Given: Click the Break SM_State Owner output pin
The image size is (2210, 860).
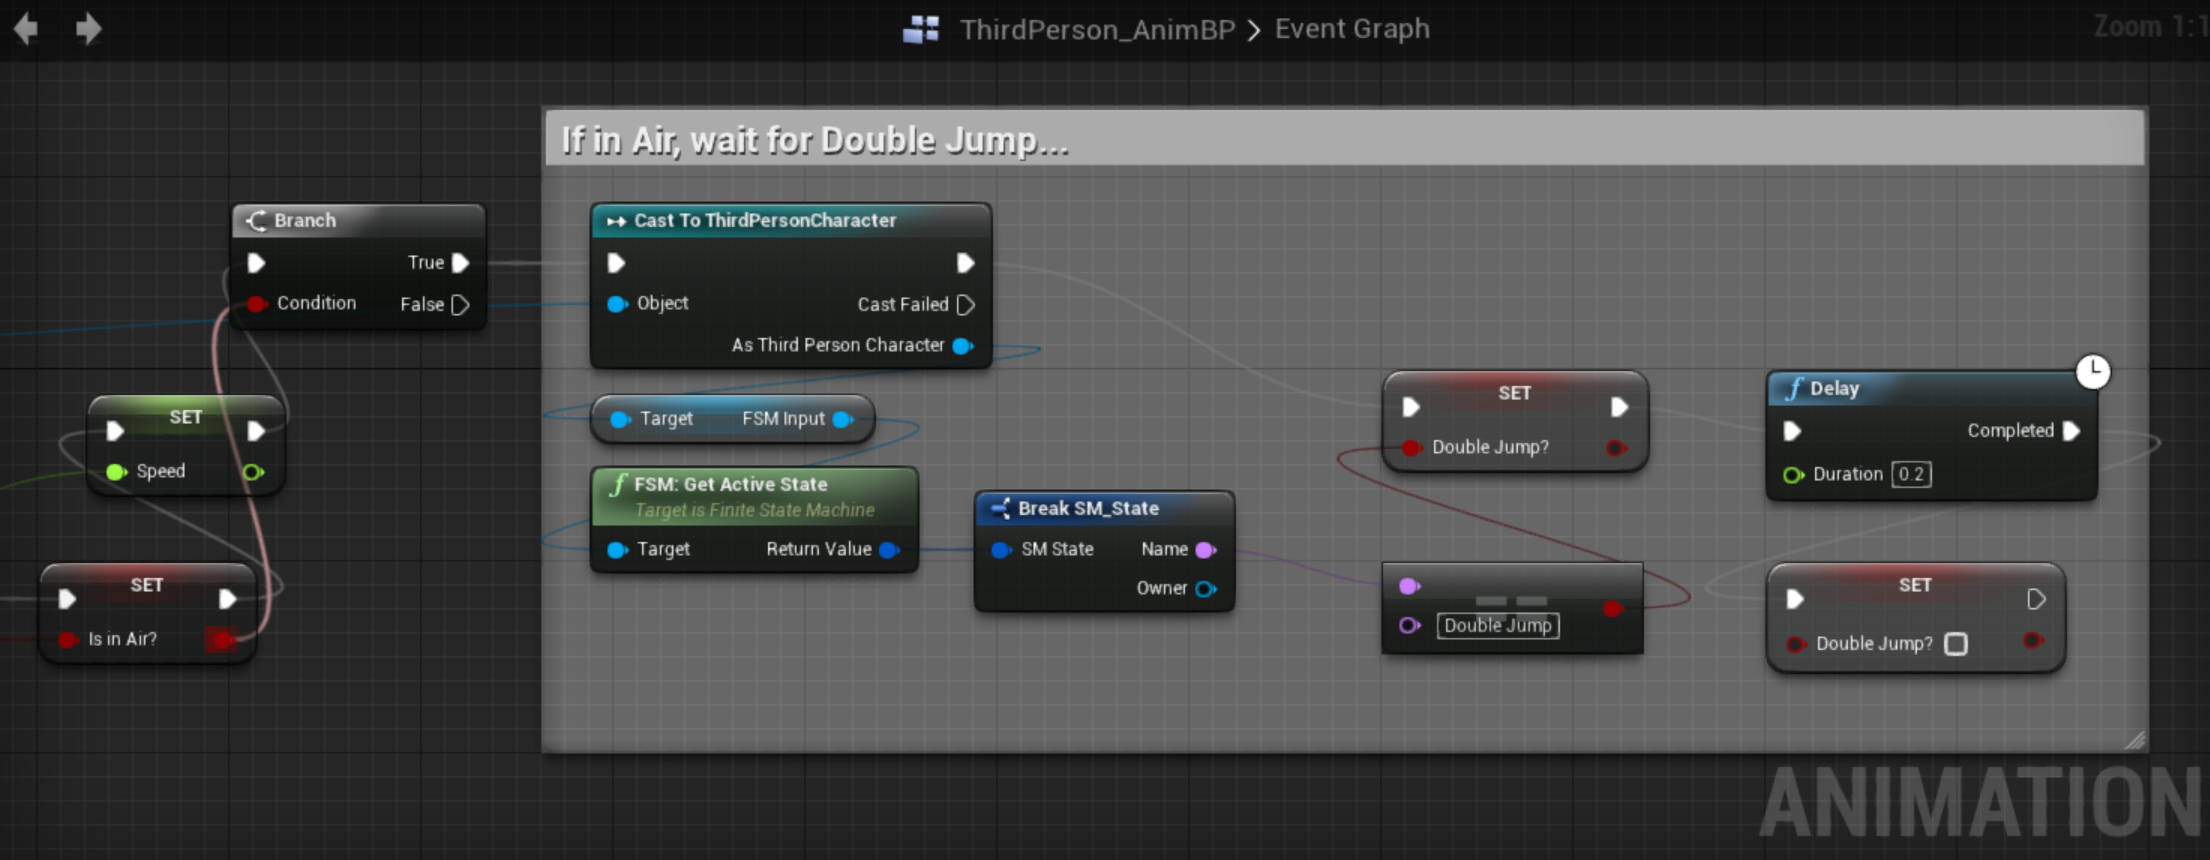Looking at the screenshot, I should (1205, 589).
